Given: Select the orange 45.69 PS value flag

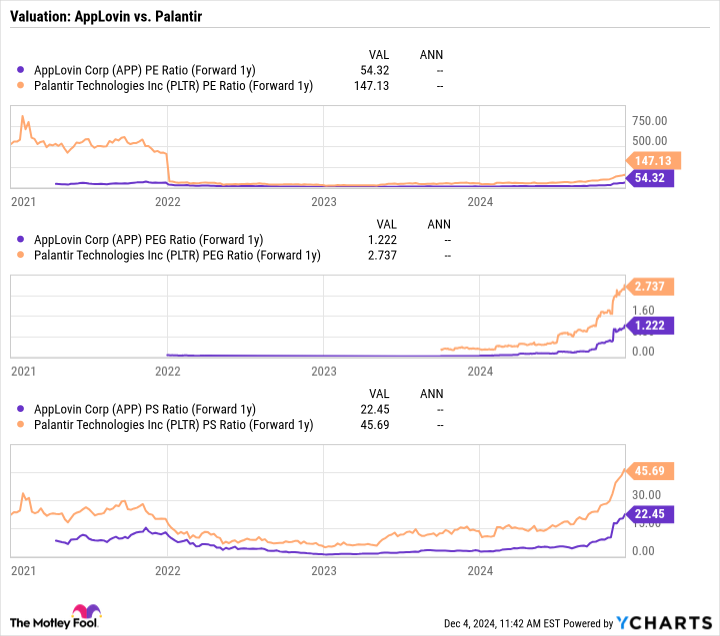Looking at the screenshot, I should [x=650, y=471].
